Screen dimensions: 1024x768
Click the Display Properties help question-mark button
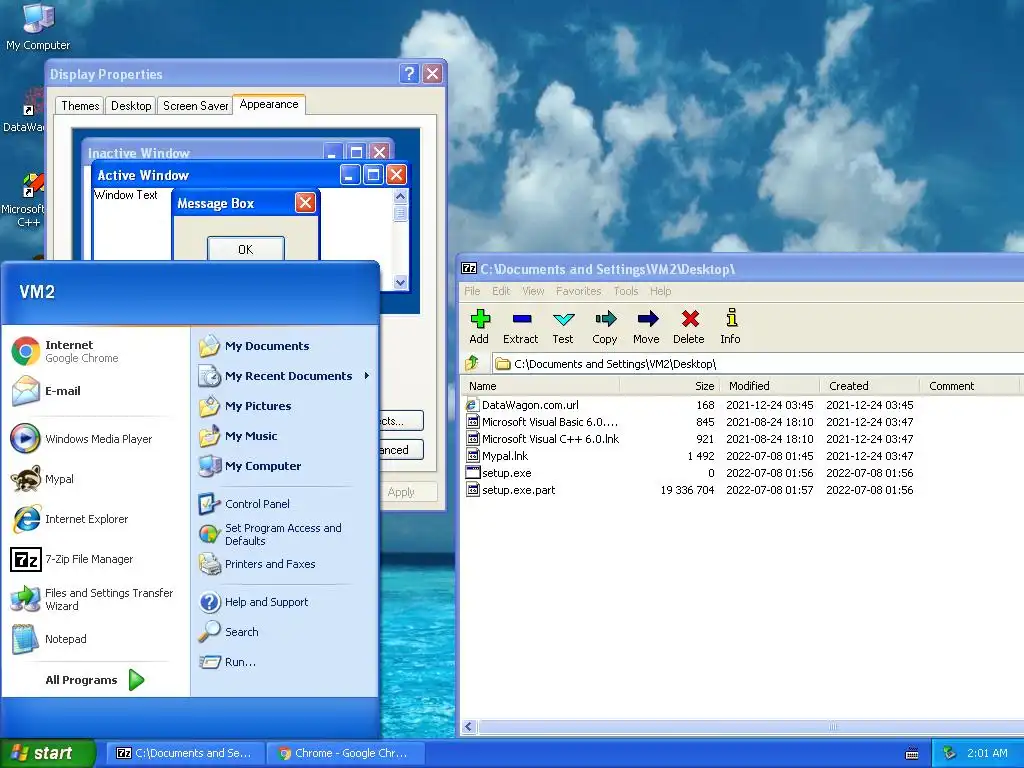(x=409, y=74)
